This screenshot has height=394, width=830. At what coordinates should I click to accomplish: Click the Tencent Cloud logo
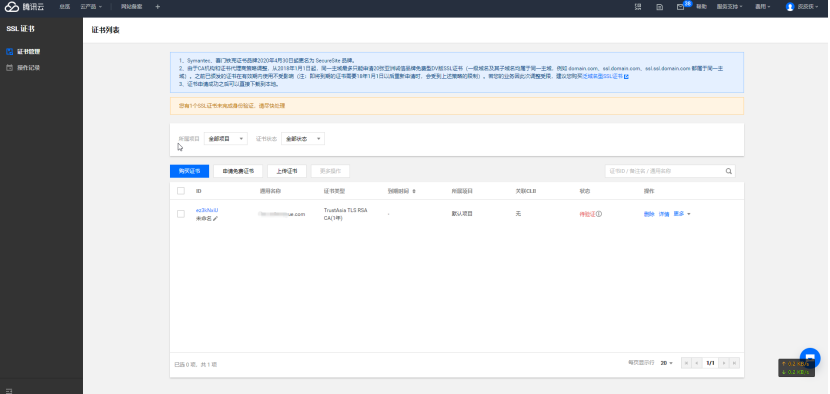(24, 7)
